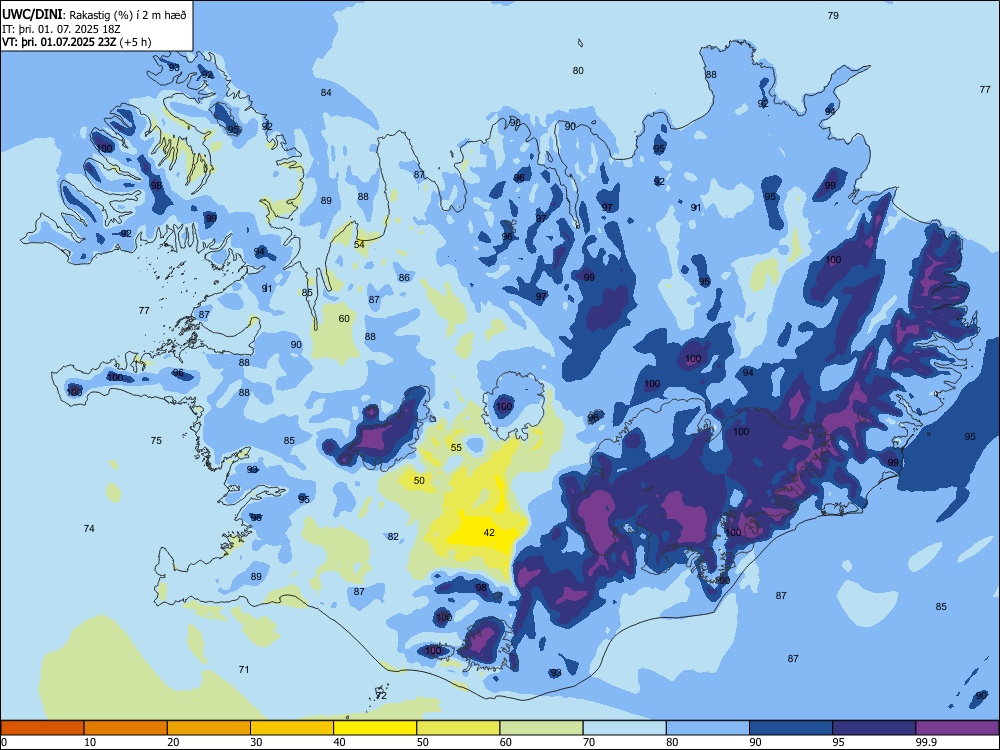Screen dimensions: 1000x750
Task: Click the 74 value over the western sea
Action: click(x=89, y=529)
